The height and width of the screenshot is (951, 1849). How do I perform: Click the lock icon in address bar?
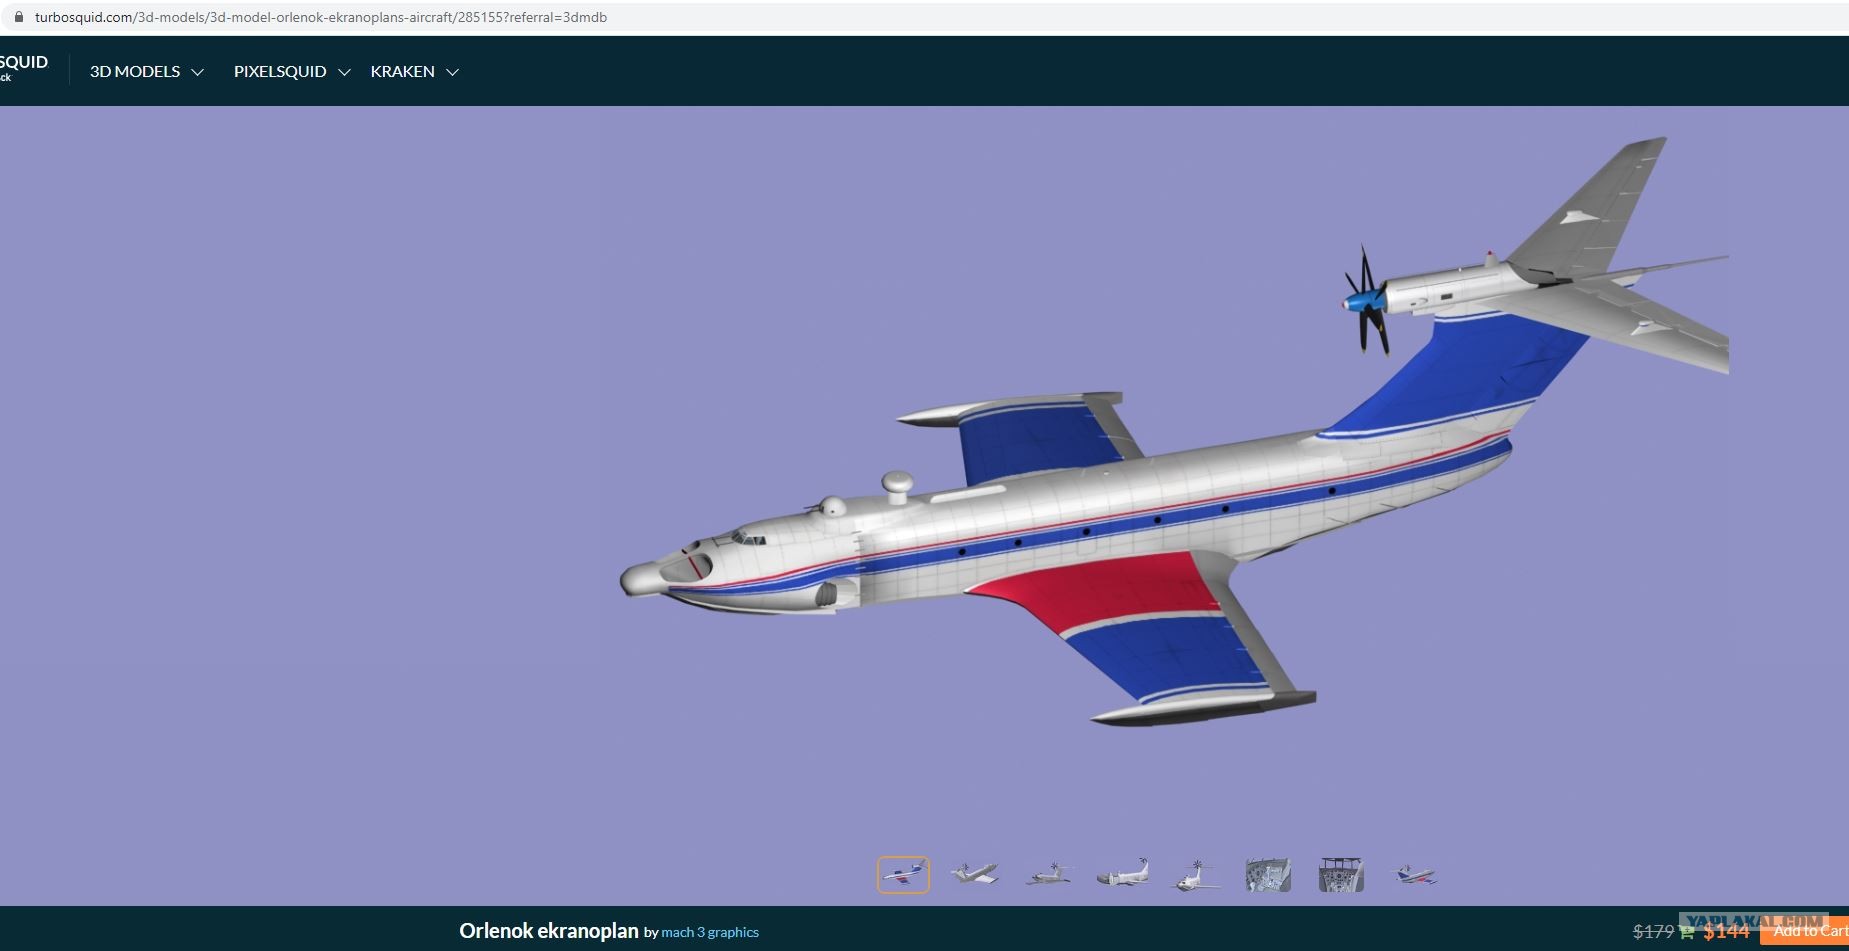click(x=18, y=17)
